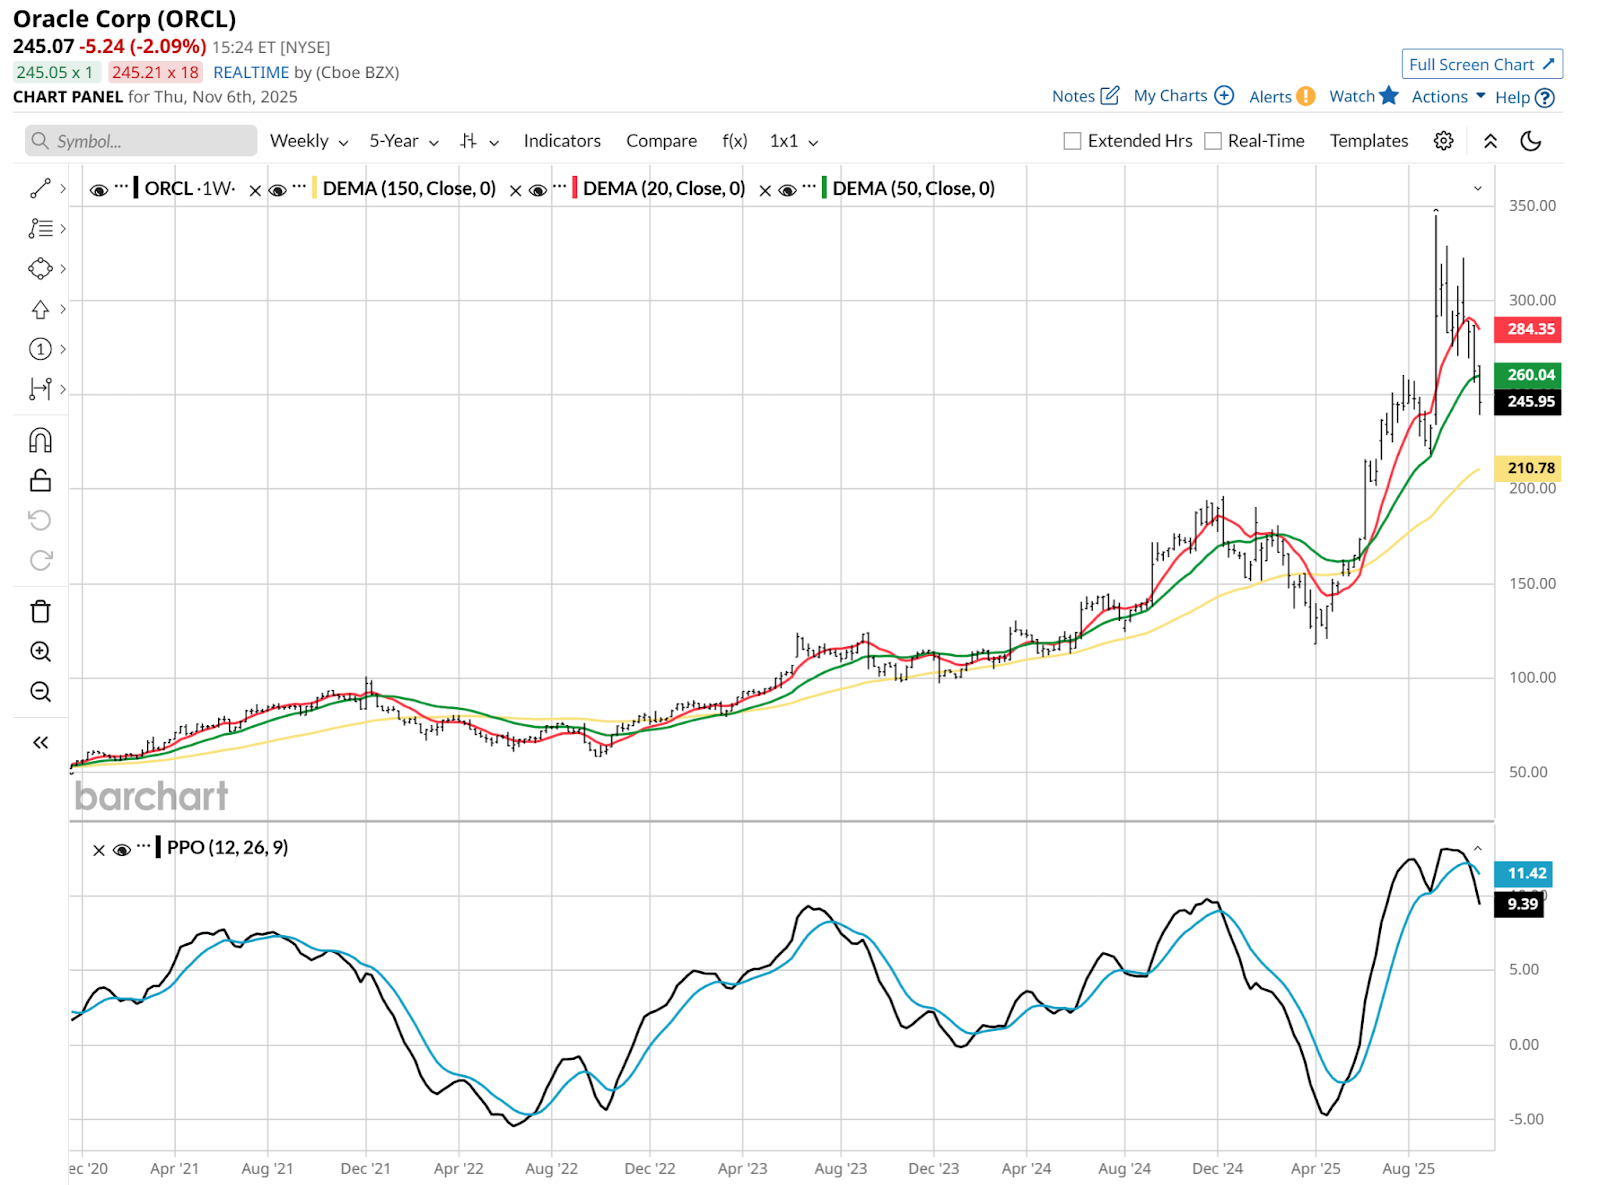Image resolution: width=1600 pixels, height=1185 pixels.
Task: Click the Full Screen Chart button
Action: pyautogui.click(x=1481, y=64)
